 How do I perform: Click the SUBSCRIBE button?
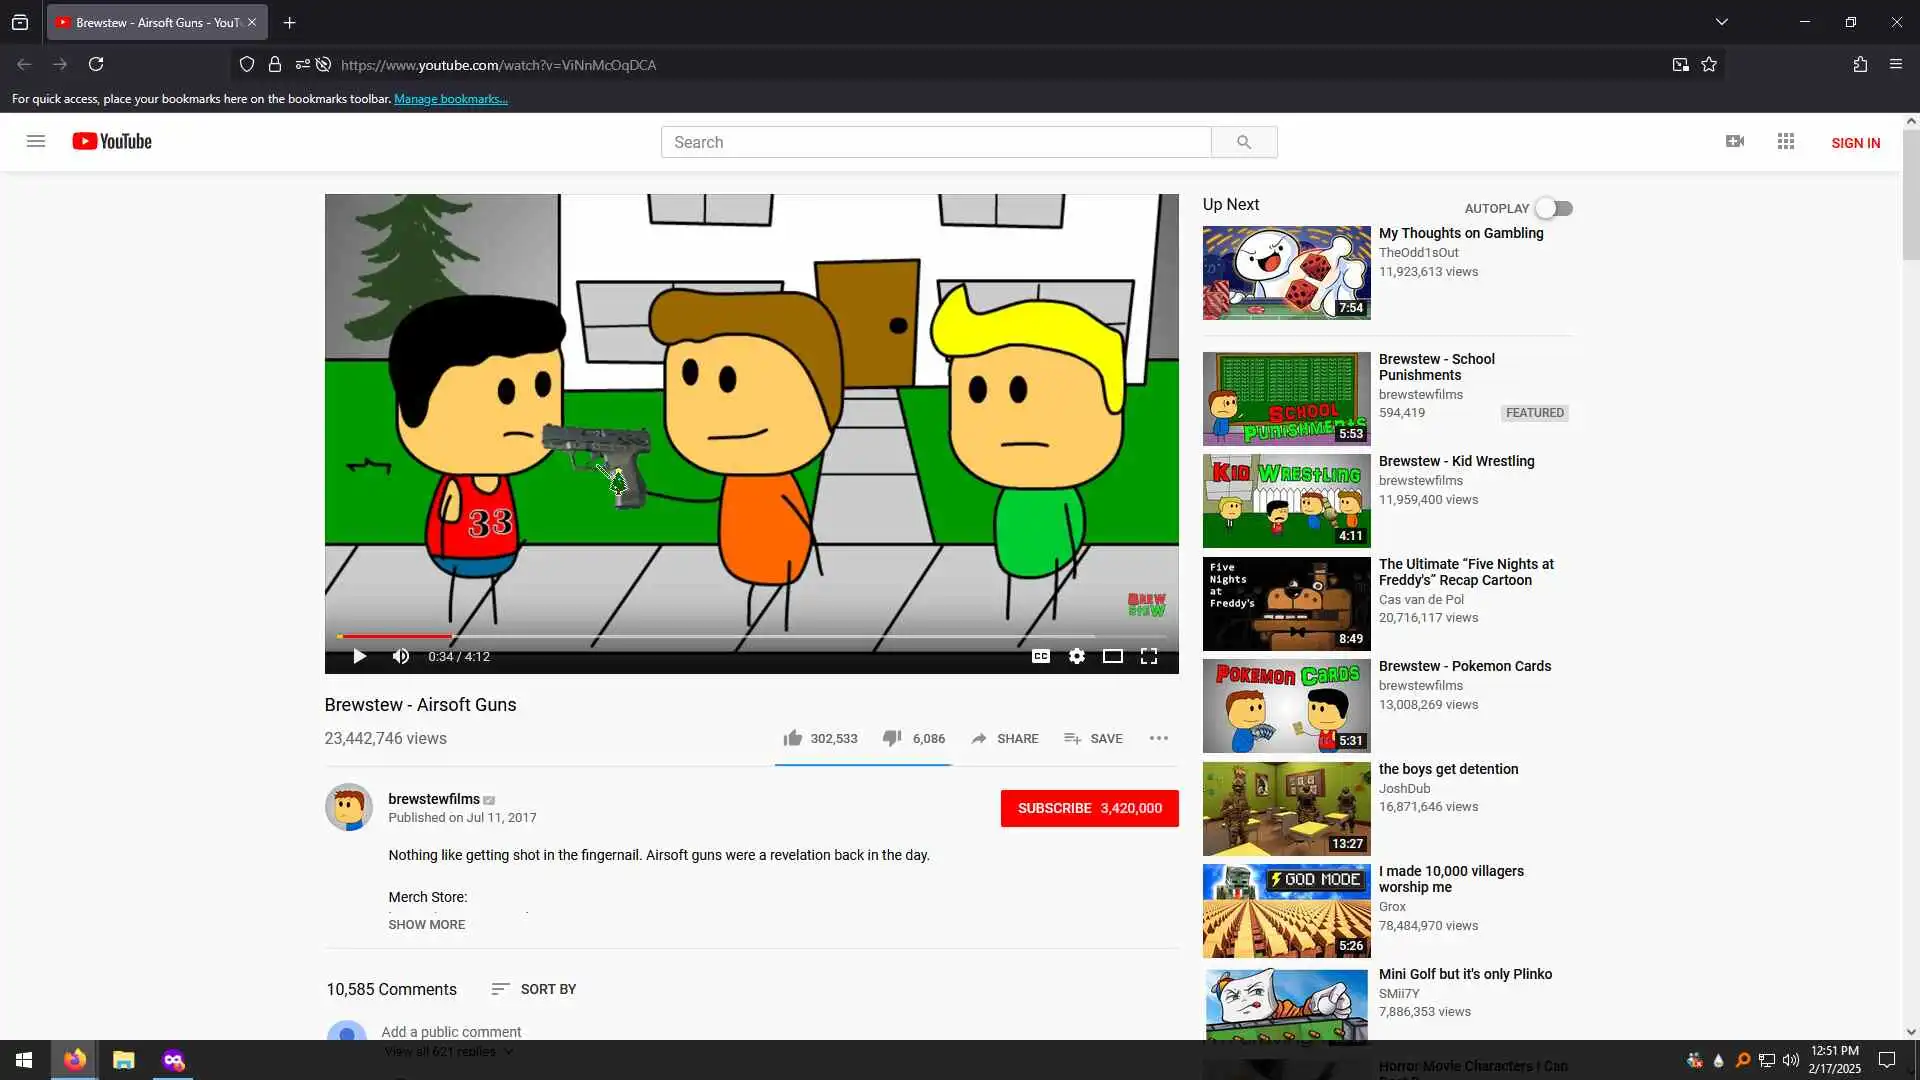pyautogui.click(x=1089, y=808)
